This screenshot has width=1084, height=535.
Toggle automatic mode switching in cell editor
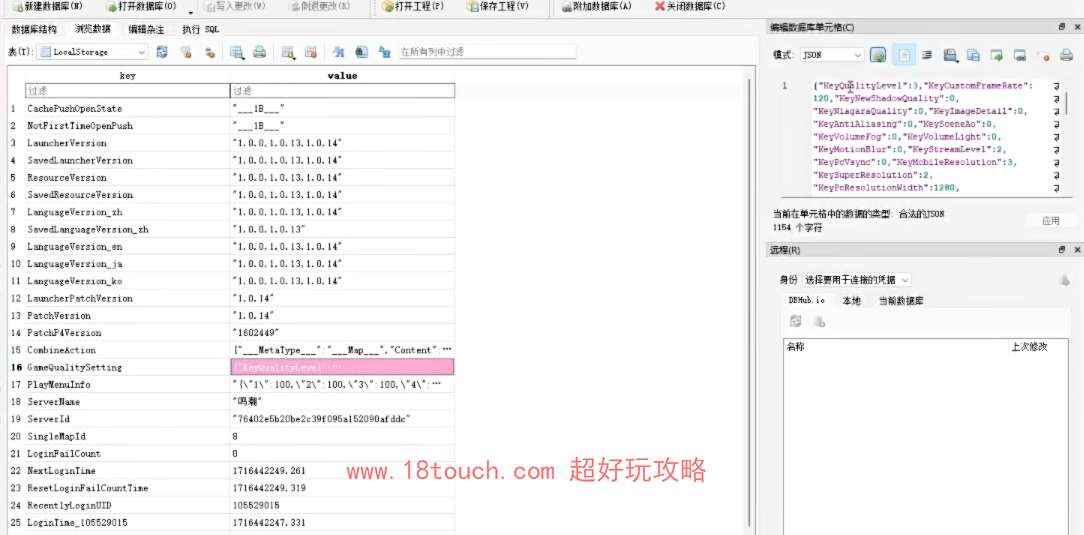(x=878, y=55)
